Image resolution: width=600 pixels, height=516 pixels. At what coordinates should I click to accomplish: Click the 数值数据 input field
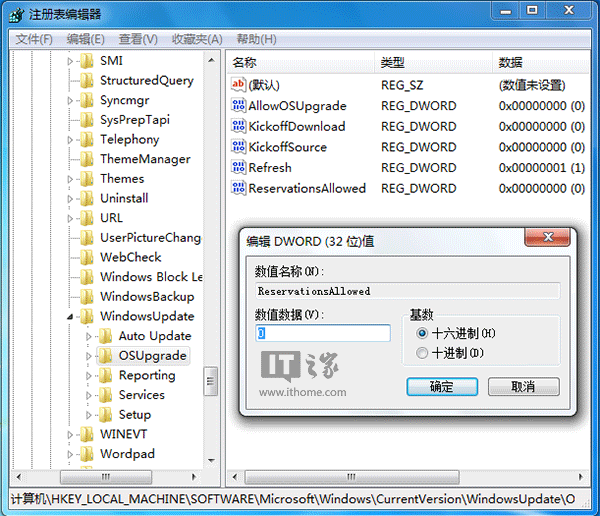[x=323, y=333]
